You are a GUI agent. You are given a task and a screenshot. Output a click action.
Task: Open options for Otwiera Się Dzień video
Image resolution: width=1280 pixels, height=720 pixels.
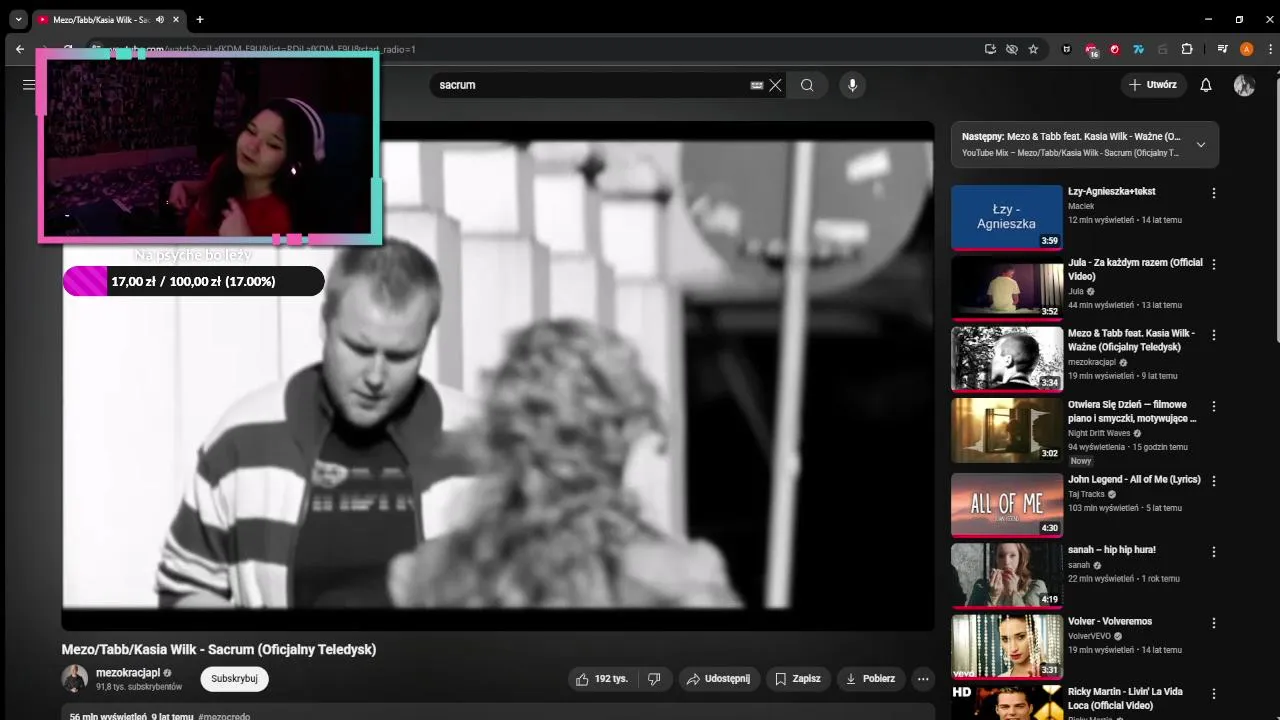(1214, 407)
